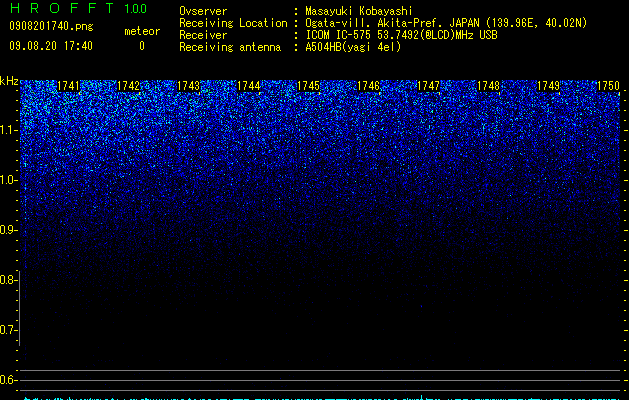Click the 1741 time marker
This screenshot has width=629, height=400.
pos(68,86)
